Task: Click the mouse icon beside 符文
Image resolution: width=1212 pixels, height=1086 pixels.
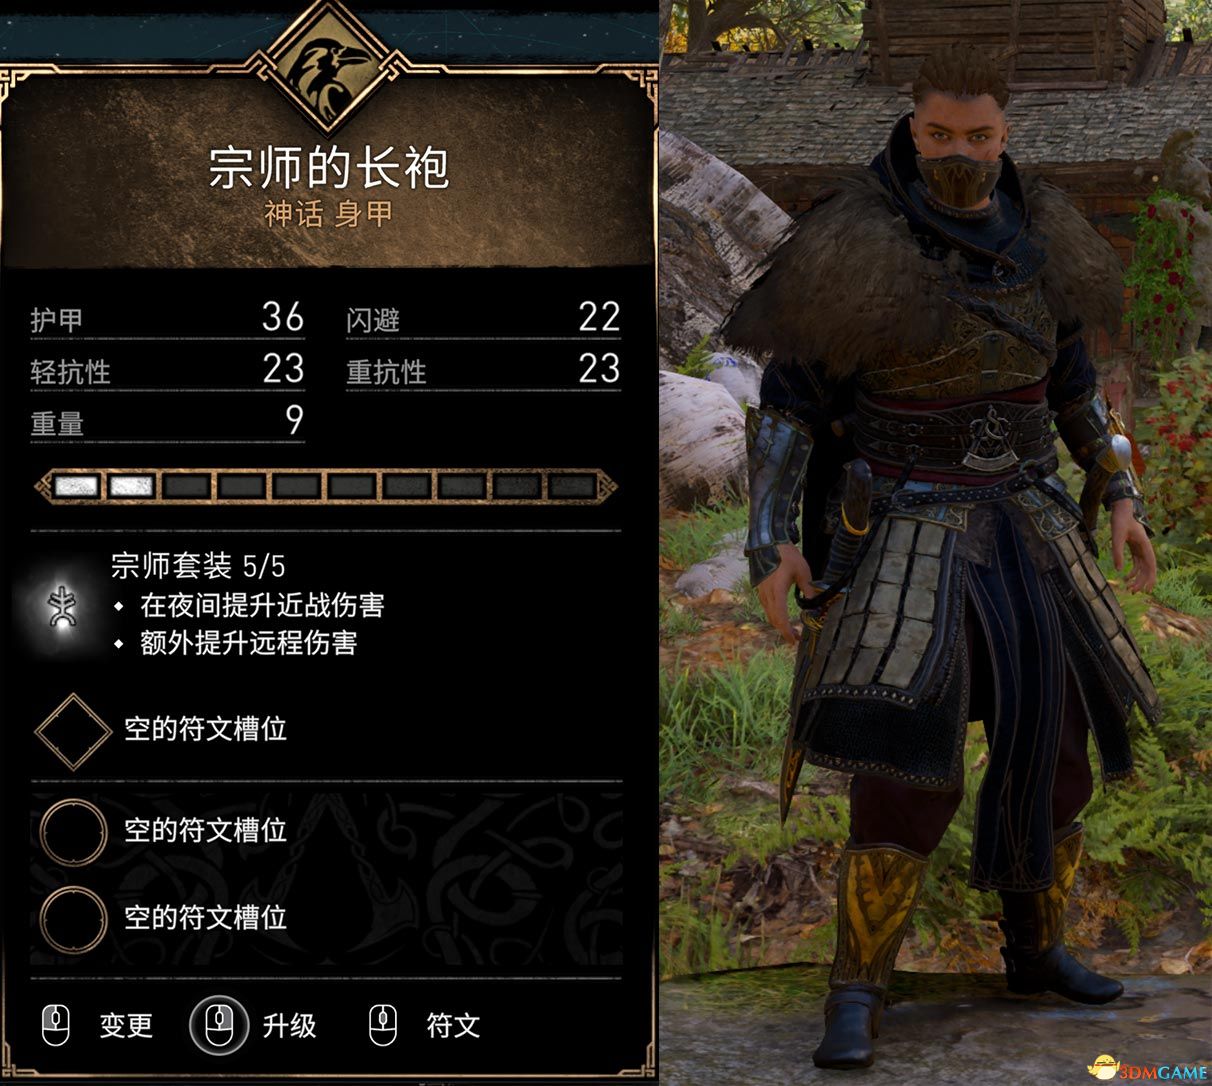Action: point(383,1025)
